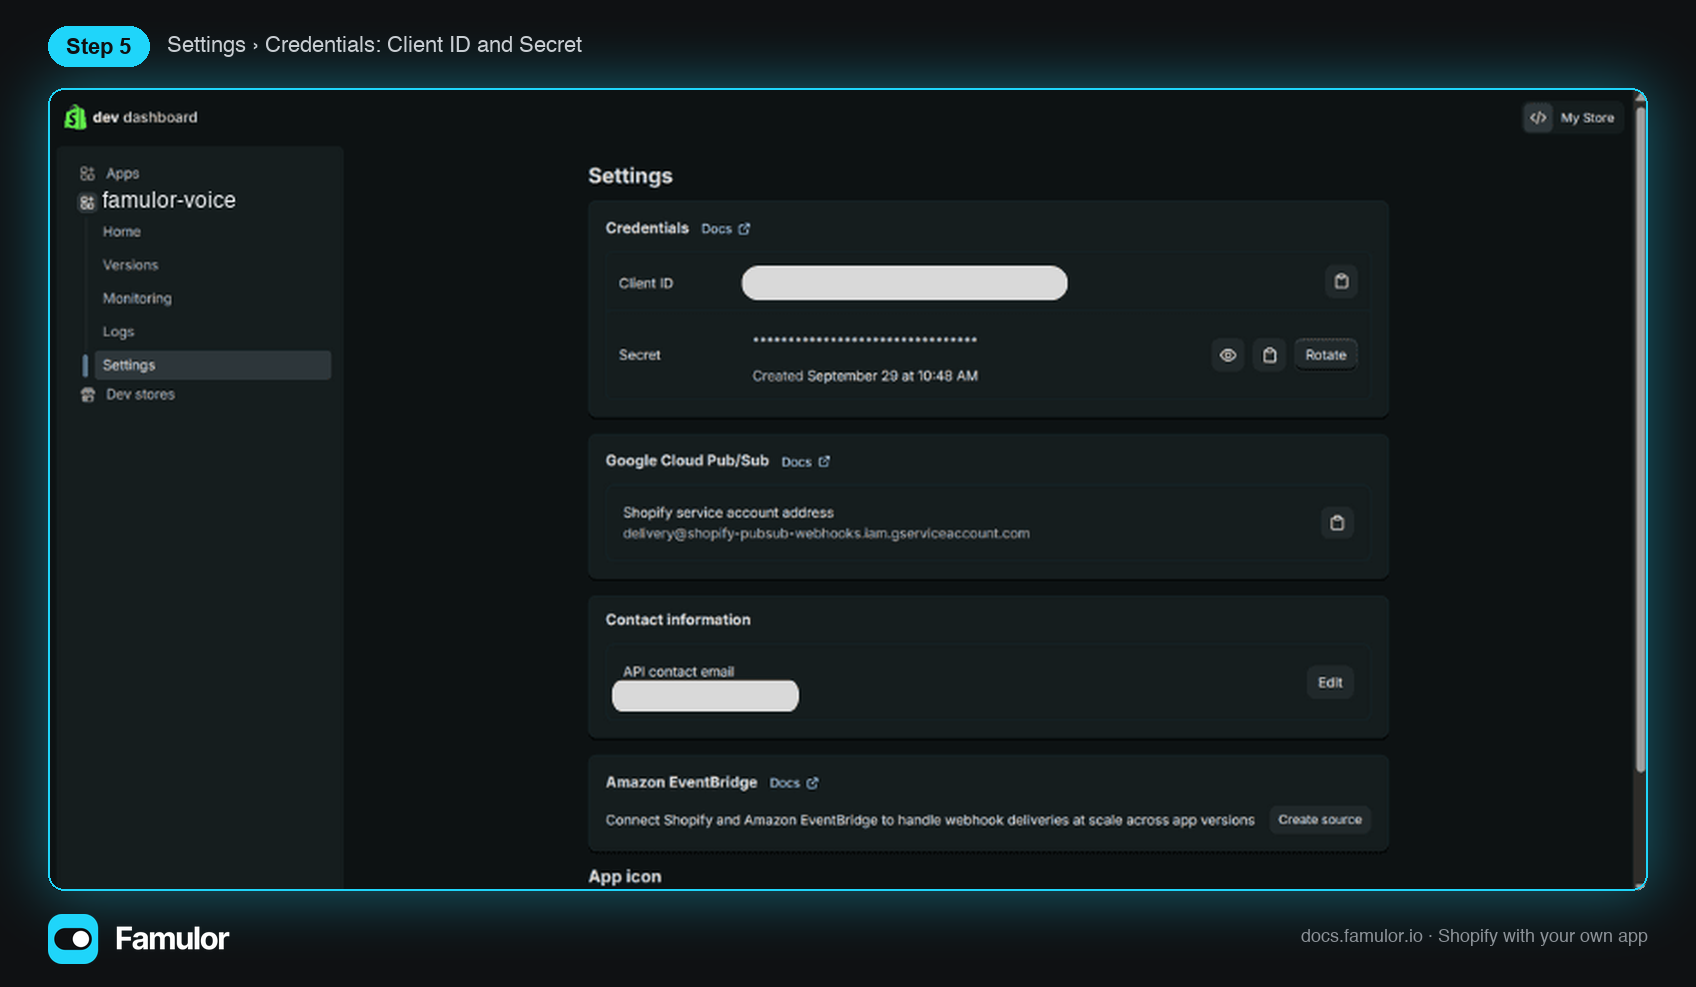Click the masked Secret dots

click(x=865, y=340)
